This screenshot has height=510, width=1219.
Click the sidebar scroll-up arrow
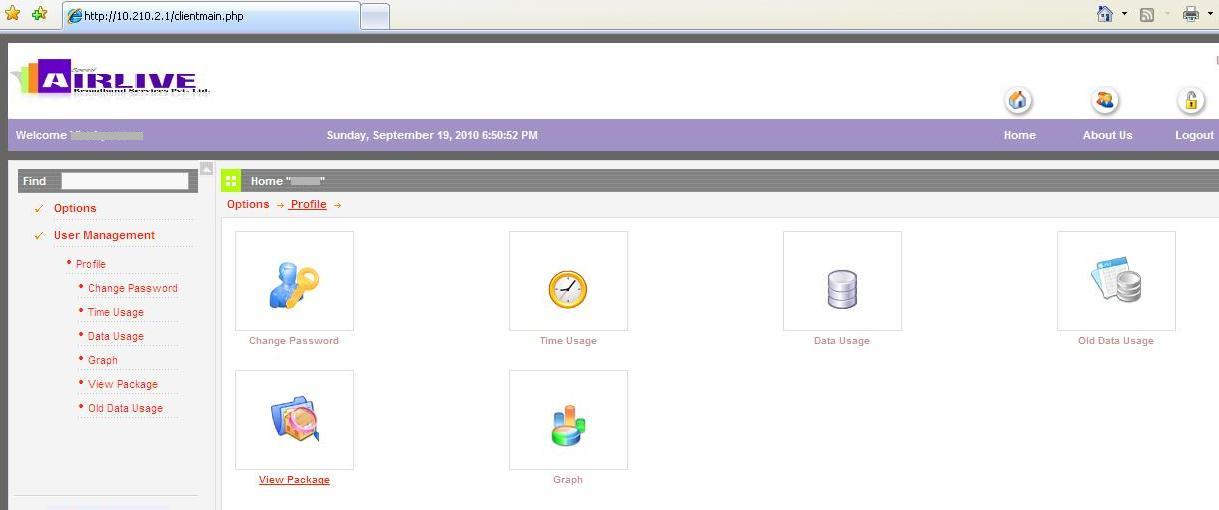(x=207, y=168)
